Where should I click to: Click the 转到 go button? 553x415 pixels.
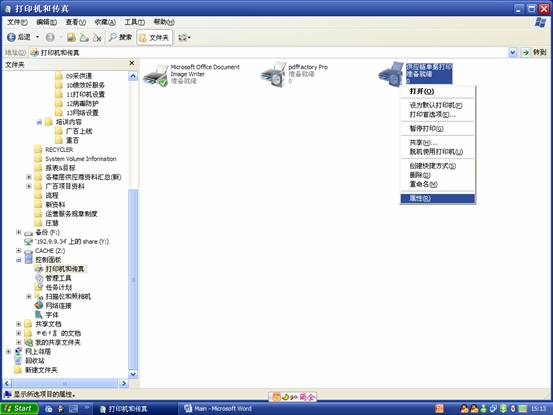[x=535, y=53]
